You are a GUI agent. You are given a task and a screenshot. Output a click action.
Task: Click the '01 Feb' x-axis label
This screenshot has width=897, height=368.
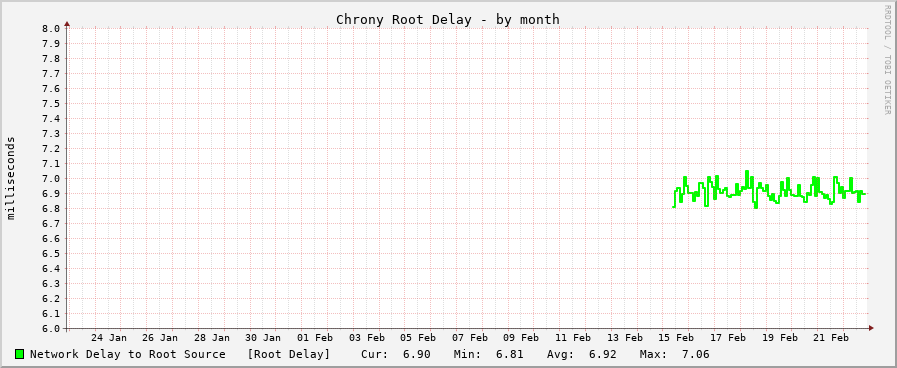click(x=315, y=338)
